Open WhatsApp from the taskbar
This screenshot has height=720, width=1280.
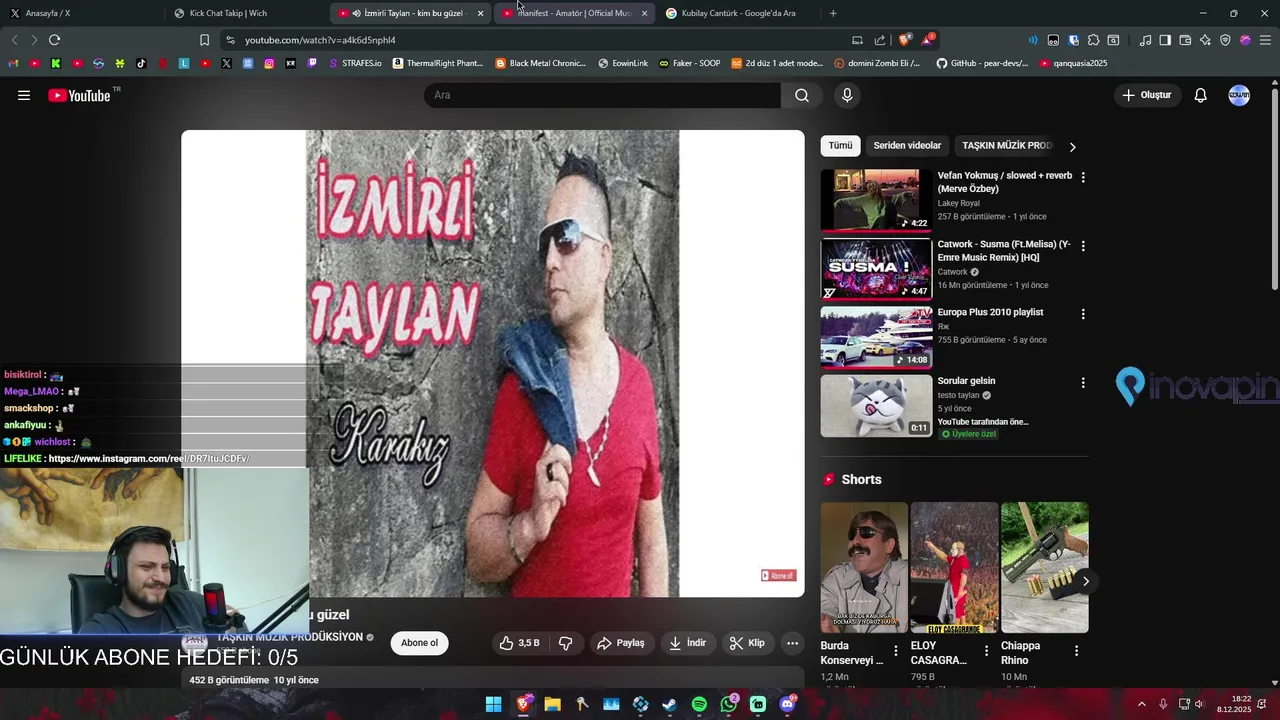[x=729, y=704]
